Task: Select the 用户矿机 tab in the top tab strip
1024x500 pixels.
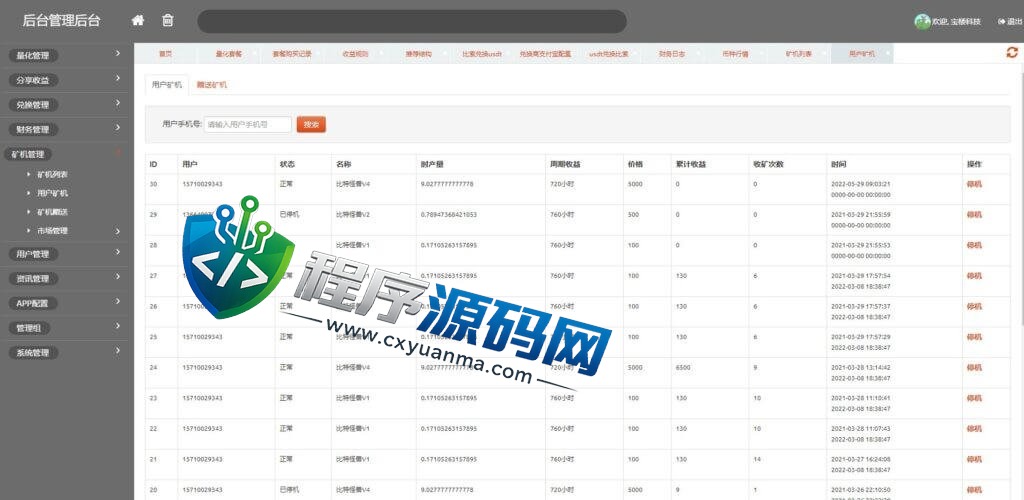Action: coord(861,54)
